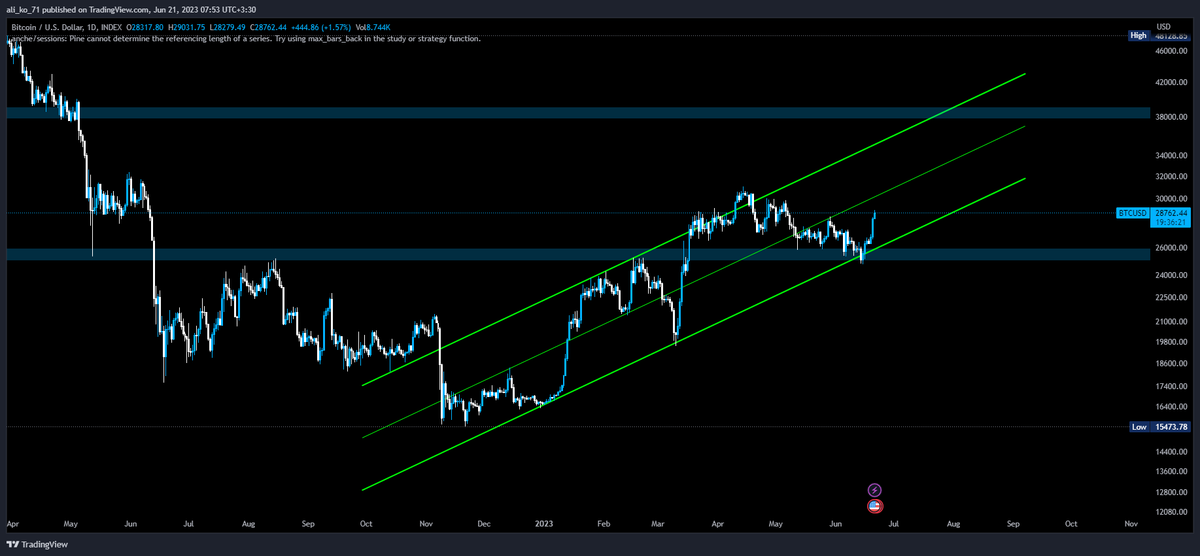Click the current price 28762.44 axis label
This screenshot has height=556, width=1200.
pyautogui.click(x=1171, y=213)
